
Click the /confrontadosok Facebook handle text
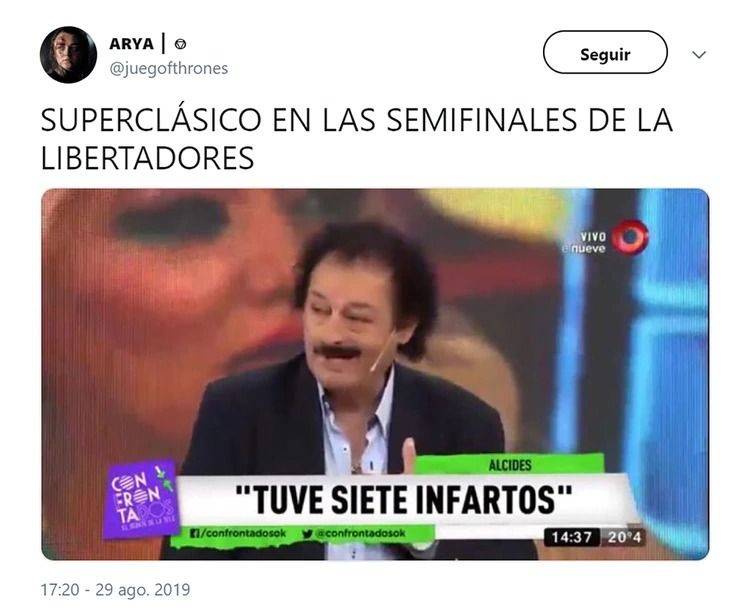click(x=243, y=533)
